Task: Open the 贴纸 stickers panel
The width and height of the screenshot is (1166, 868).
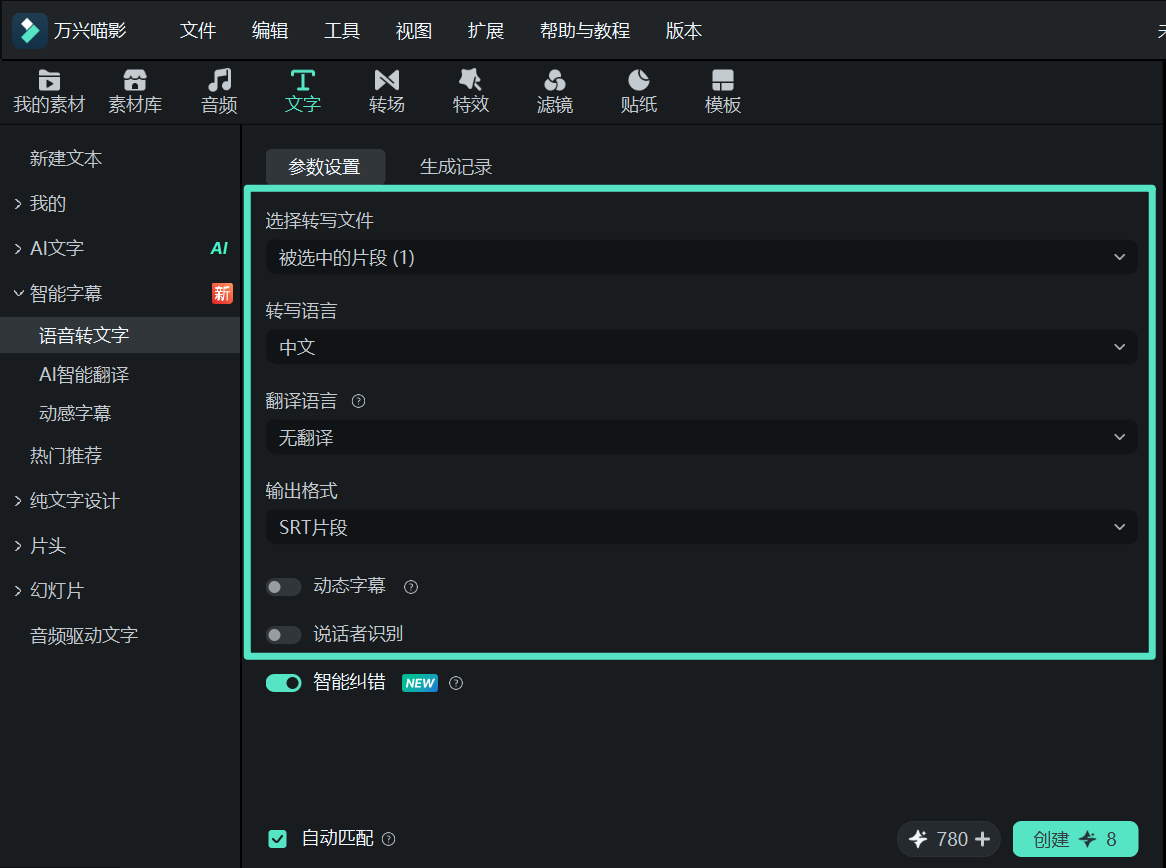Action: [x=639, y=91]
